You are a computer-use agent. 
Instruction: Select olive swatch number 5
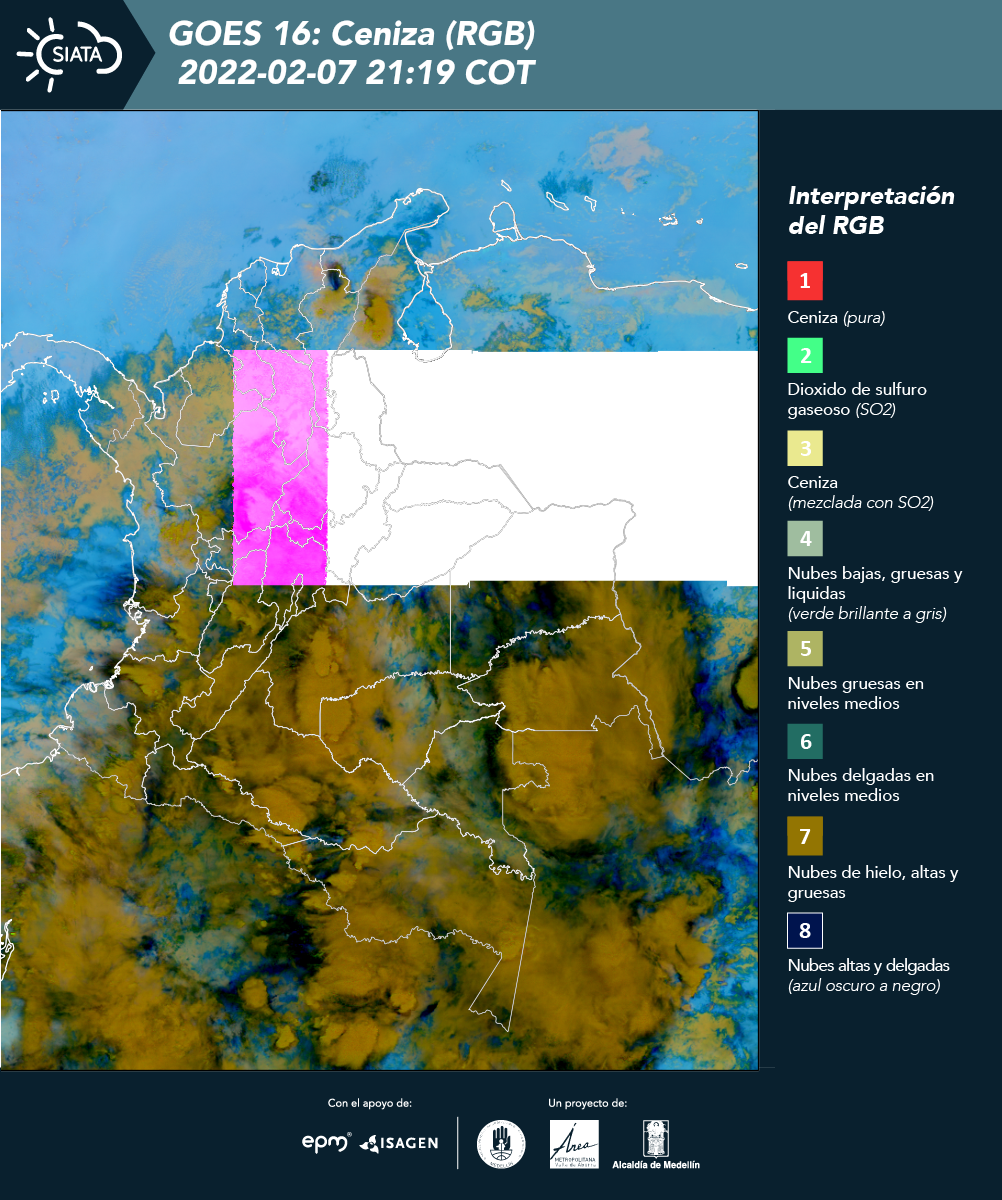[x=805, y=649]
